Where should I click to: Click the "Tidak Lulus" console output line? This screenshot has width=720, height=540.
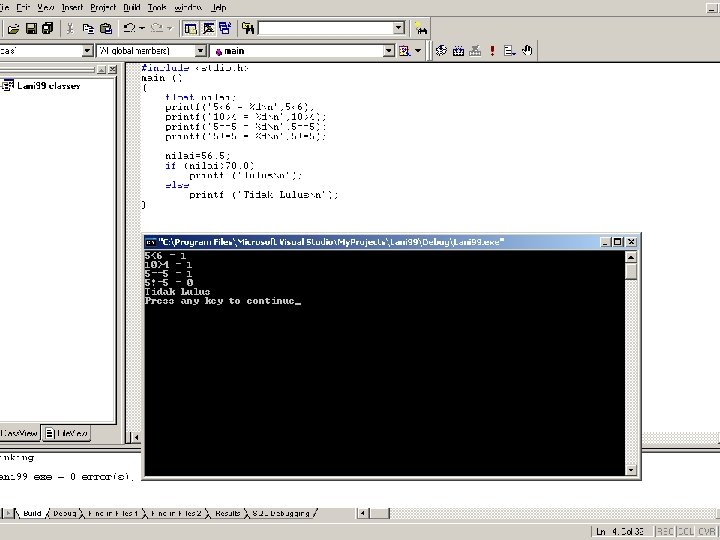pyautogui.click(x=177, y=292)
